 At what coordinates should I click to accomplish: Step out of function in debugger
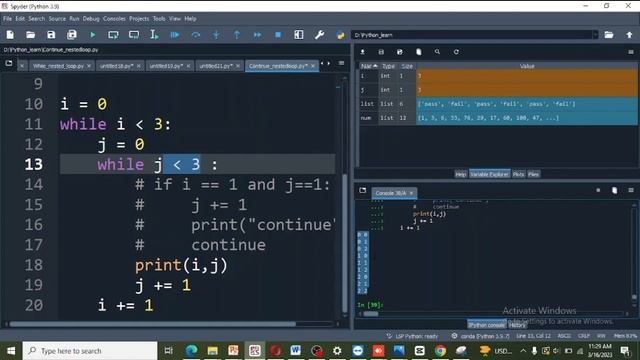pos(237,35)
